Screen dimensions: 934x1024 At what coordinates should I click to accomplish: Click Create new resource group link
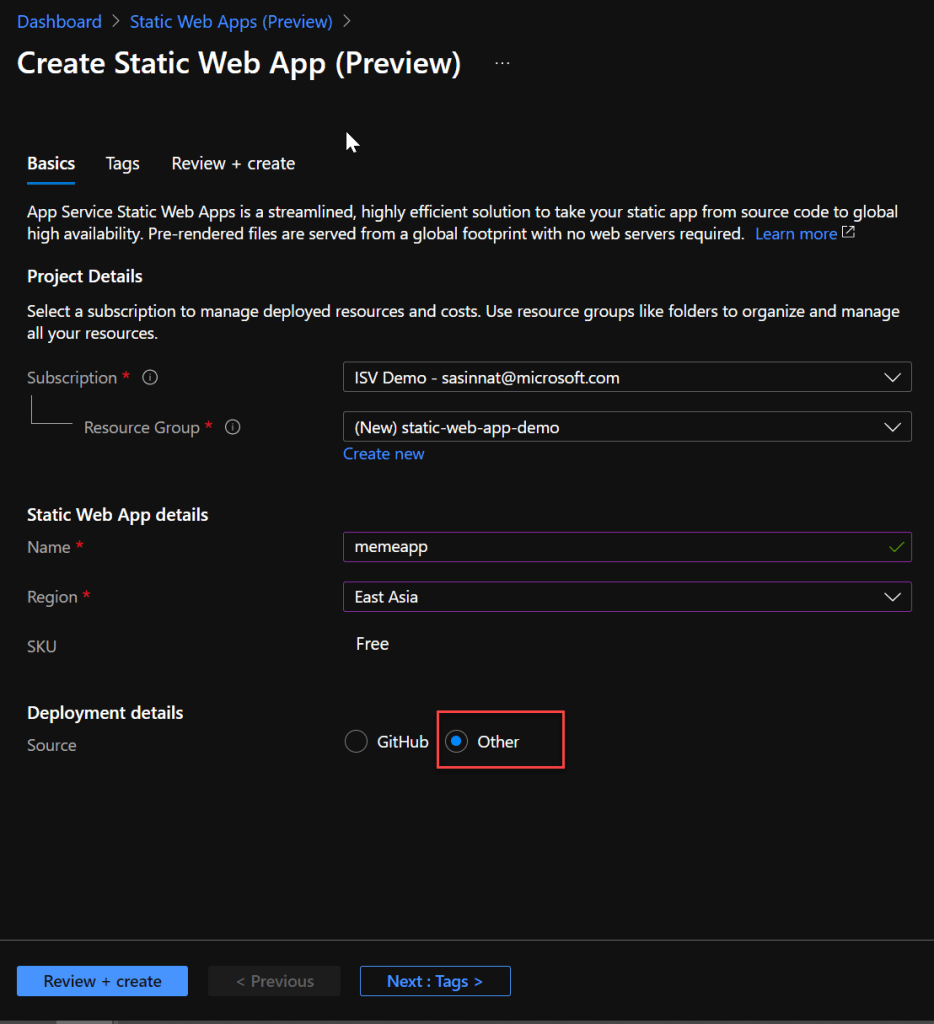383,454
